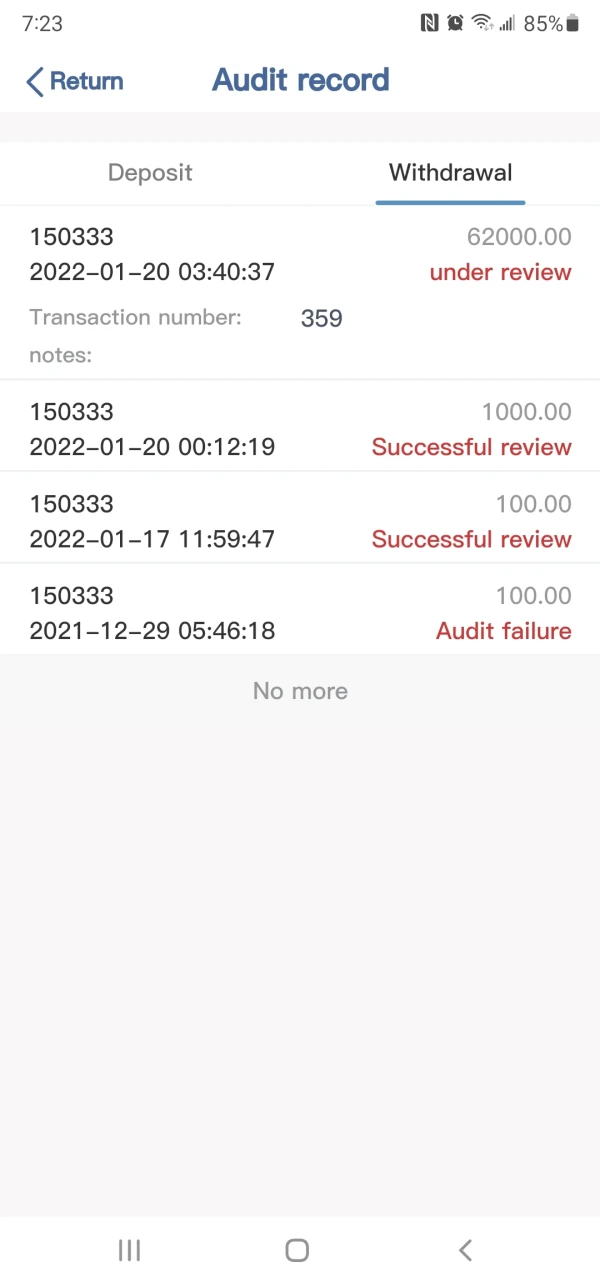Image resolution: width=600 pixels, height=1287 pixels.
Task: Tap the Wi-Fi signal status icon
Action: coord(482,23)
